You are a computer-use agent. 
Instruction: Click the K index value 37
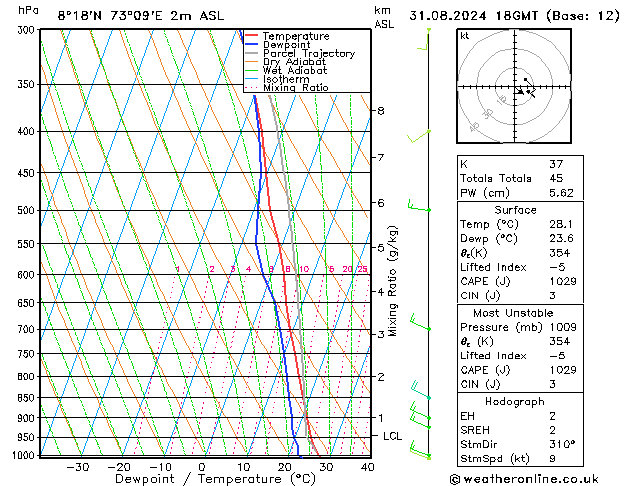(556, 164)
